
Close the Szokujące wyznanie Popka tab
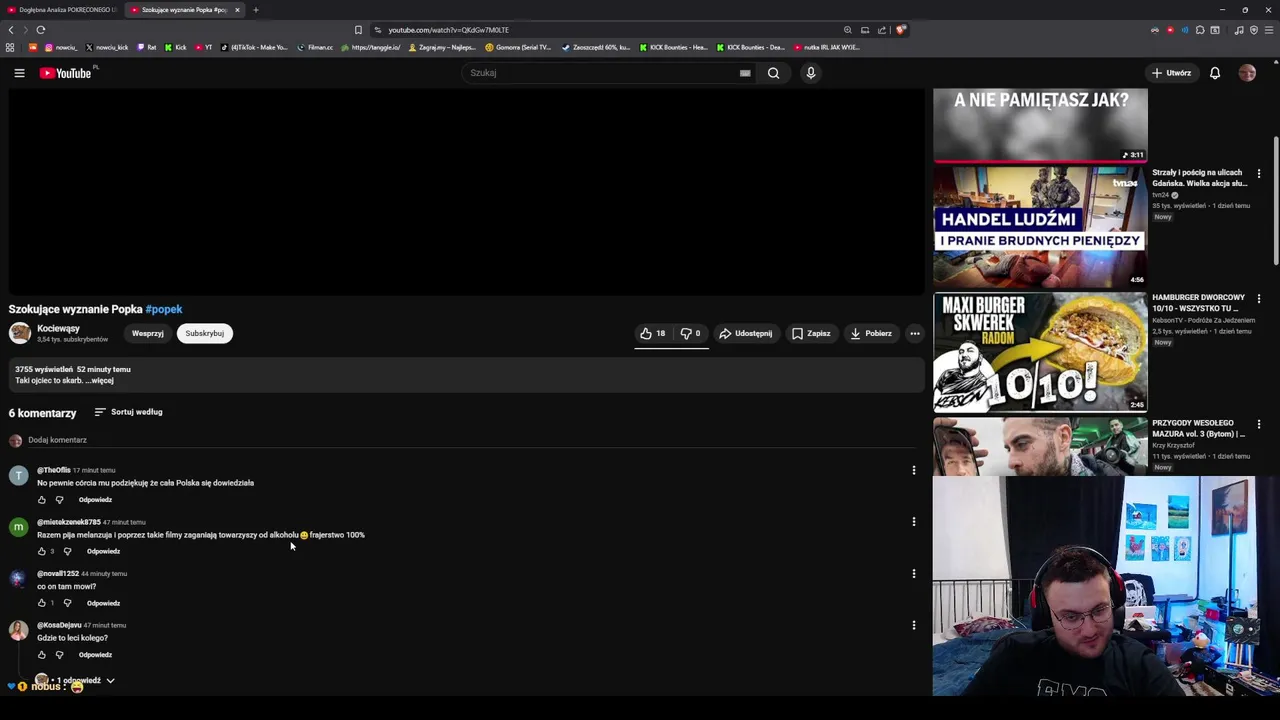(237, 10)
